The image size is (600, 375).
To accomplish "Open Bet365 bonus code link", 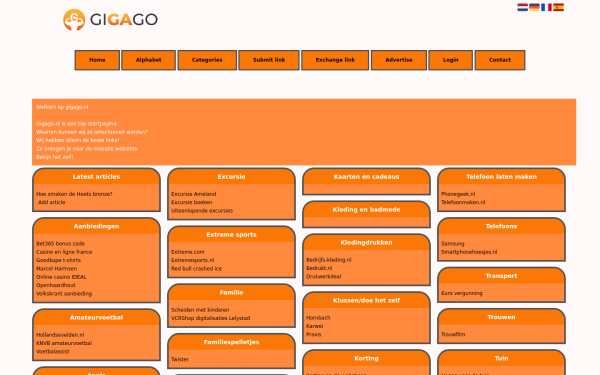I will [x=60, y=244].
